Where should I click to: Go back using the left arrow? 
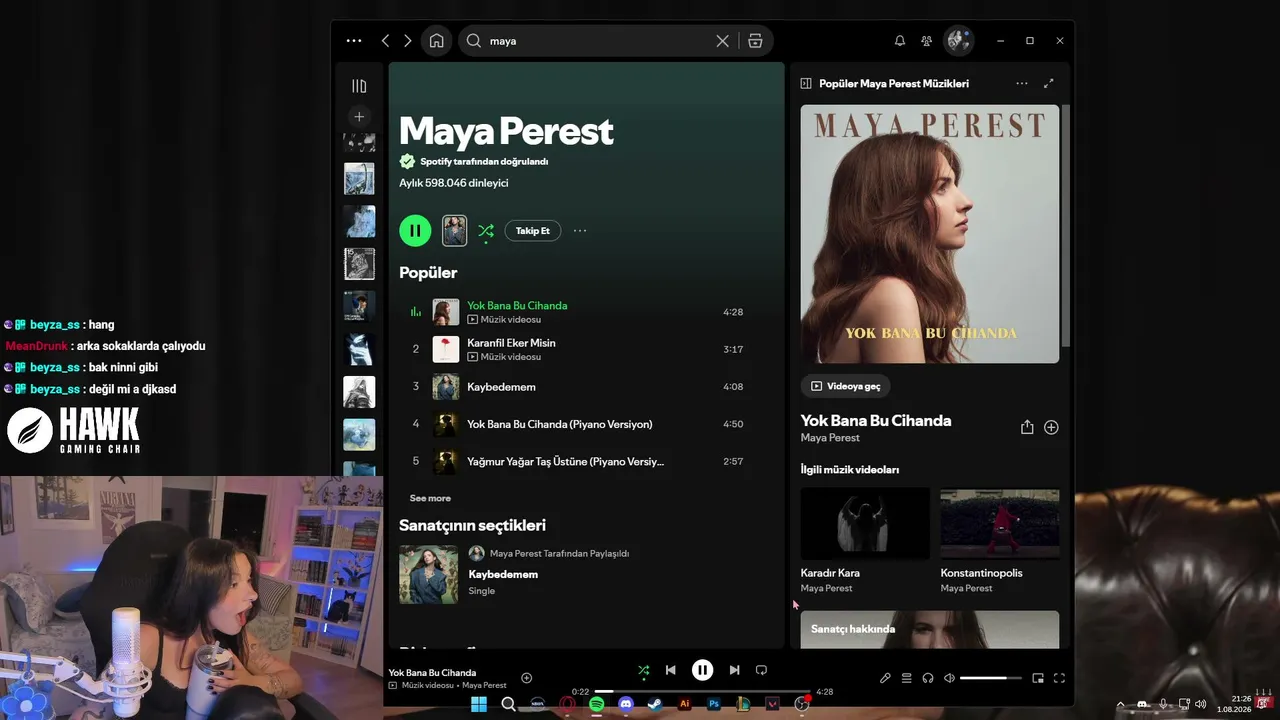pos(385,41)
